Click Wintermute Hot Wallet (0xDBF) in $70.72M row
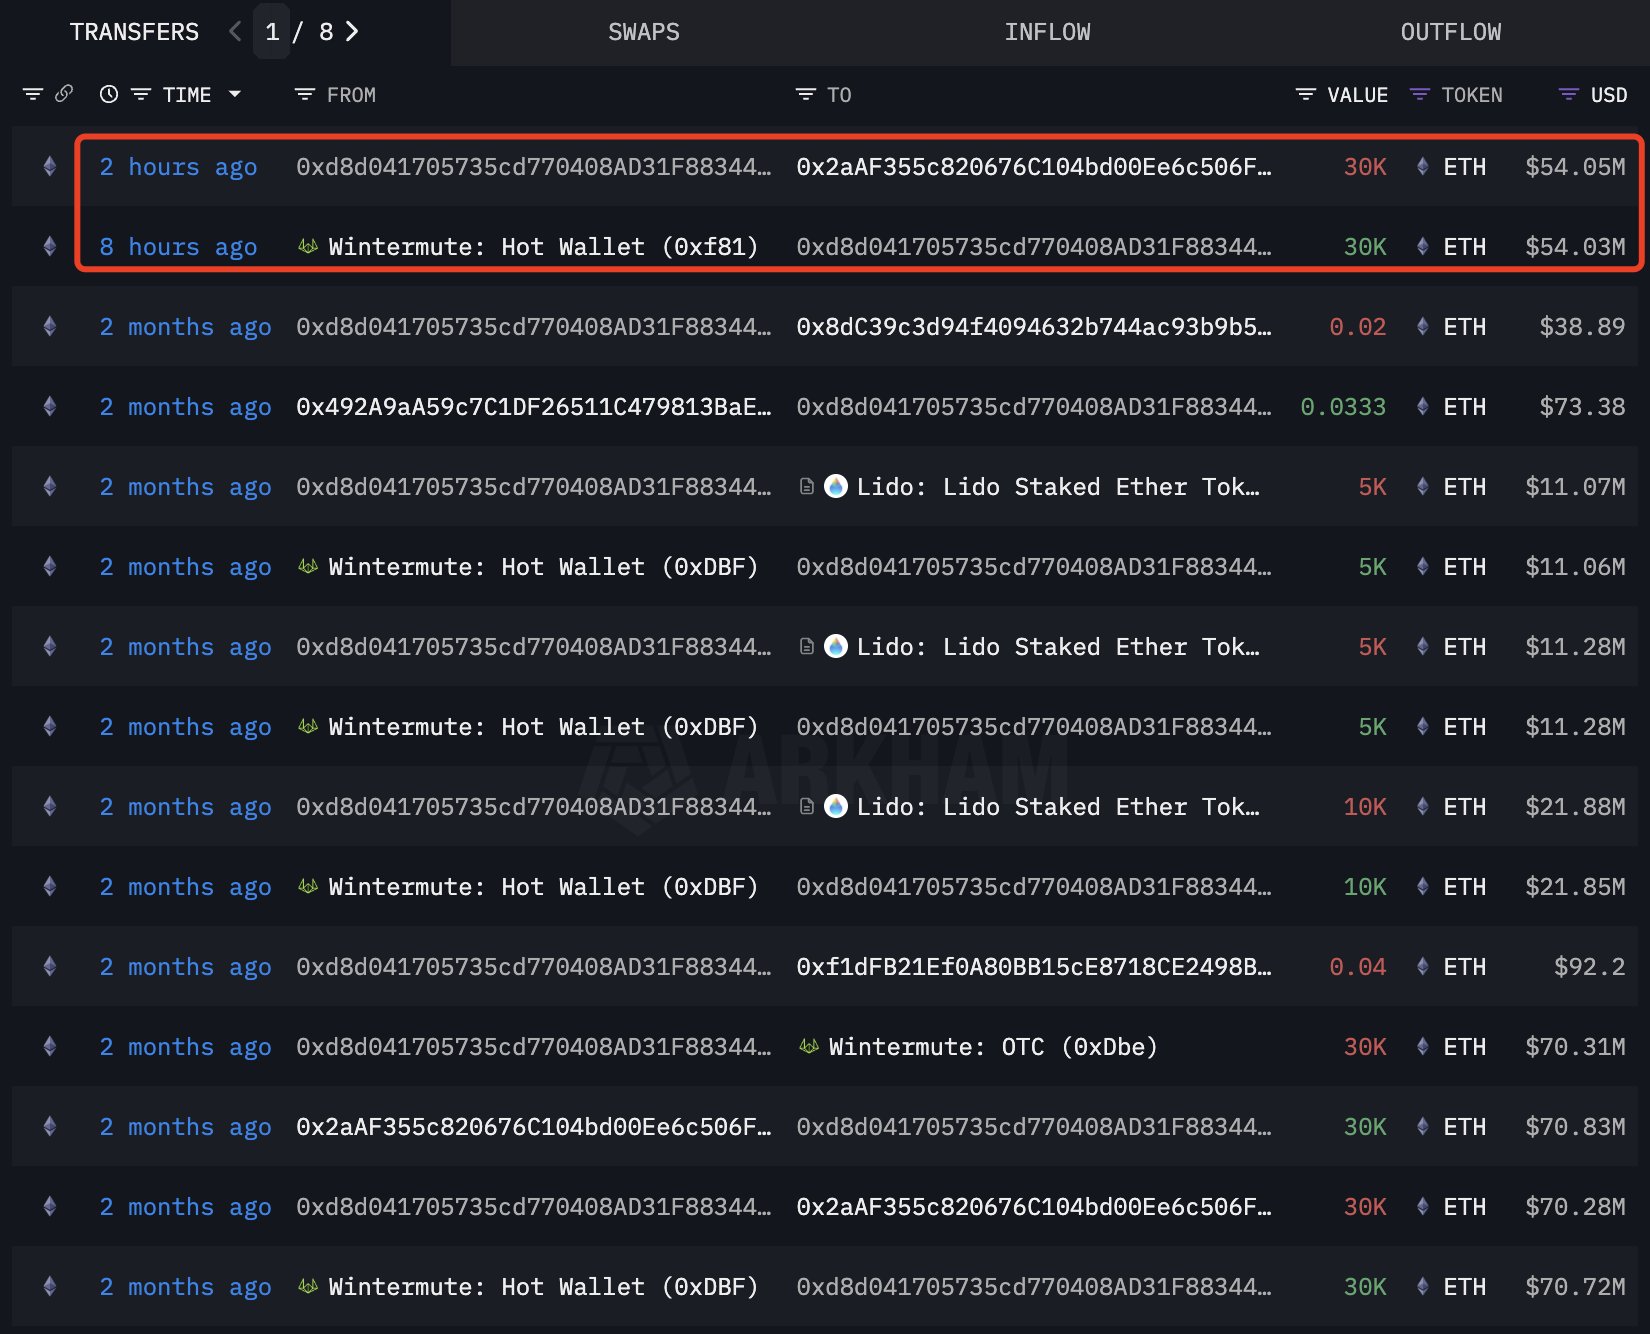The height and width of the screenshot is (1334, 1650). (x=543, y=1287)
